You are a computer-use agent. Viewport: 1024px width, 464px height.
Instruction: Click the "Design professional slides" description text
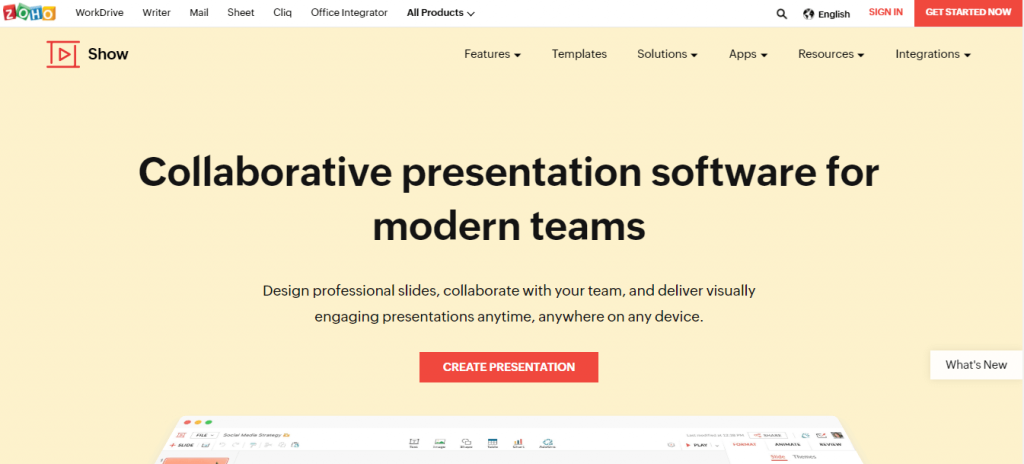point(509,304)
